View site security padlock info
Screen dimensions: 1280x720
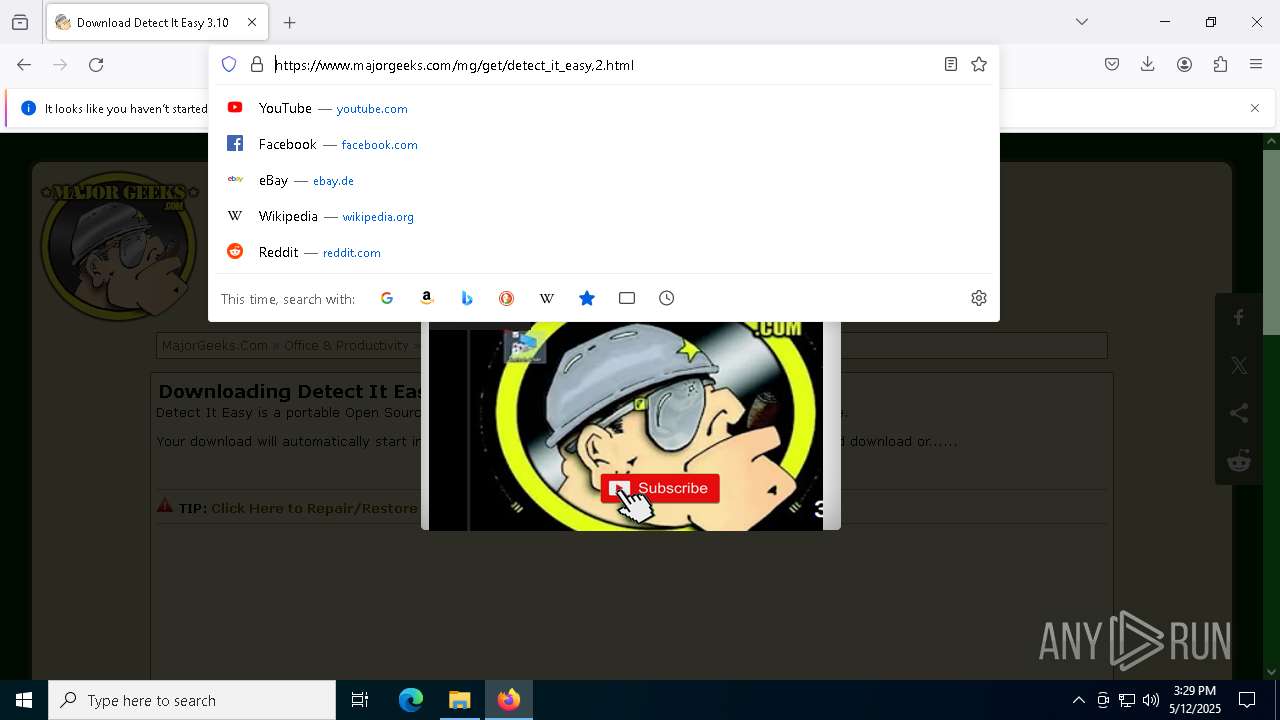click(x=257, y=65)
